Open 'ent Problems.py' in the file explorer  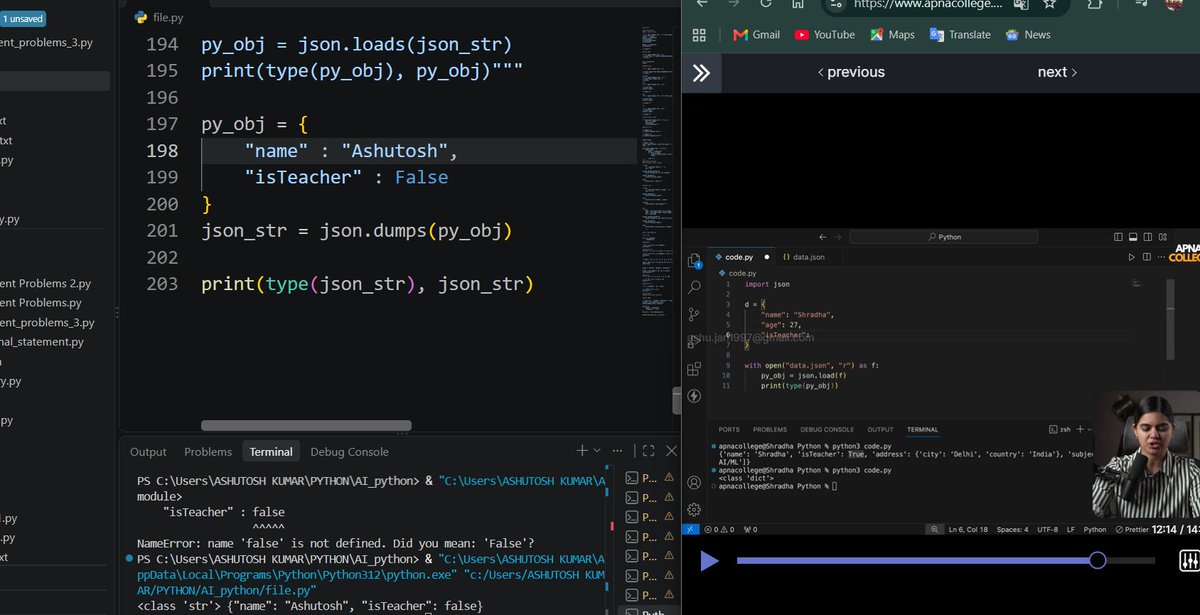pyautogui.click(x=41, y=303)
